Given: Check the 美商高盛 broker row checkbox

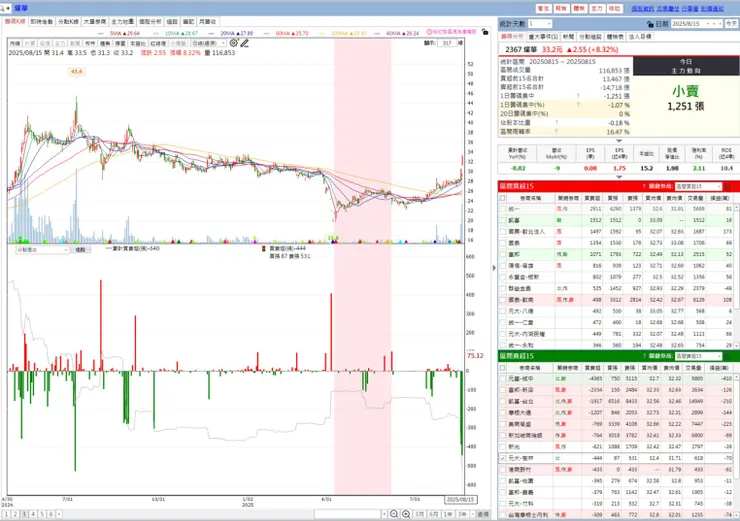Looking at the screenshot, I should 503,424.
